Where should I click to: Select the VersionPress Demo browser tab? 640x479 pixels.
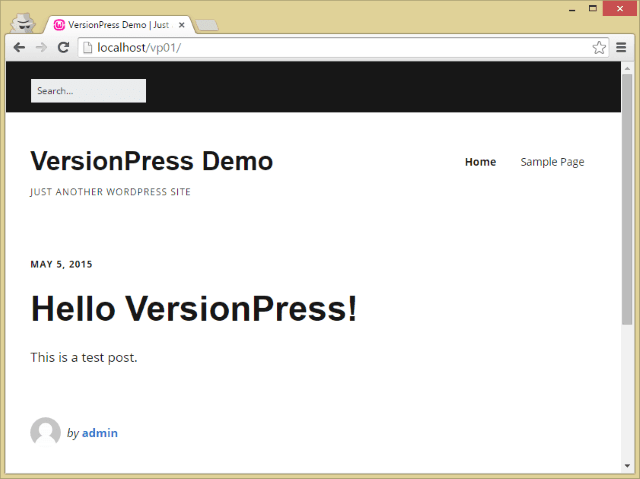tap(118, 25)
